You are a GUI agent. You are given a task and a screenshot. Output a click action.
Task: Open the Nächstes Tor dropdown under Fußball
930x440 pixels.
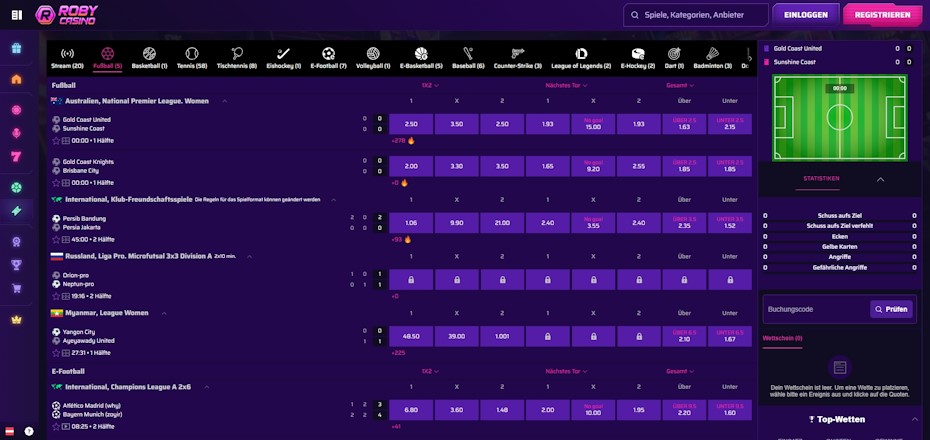pos(566,85)
